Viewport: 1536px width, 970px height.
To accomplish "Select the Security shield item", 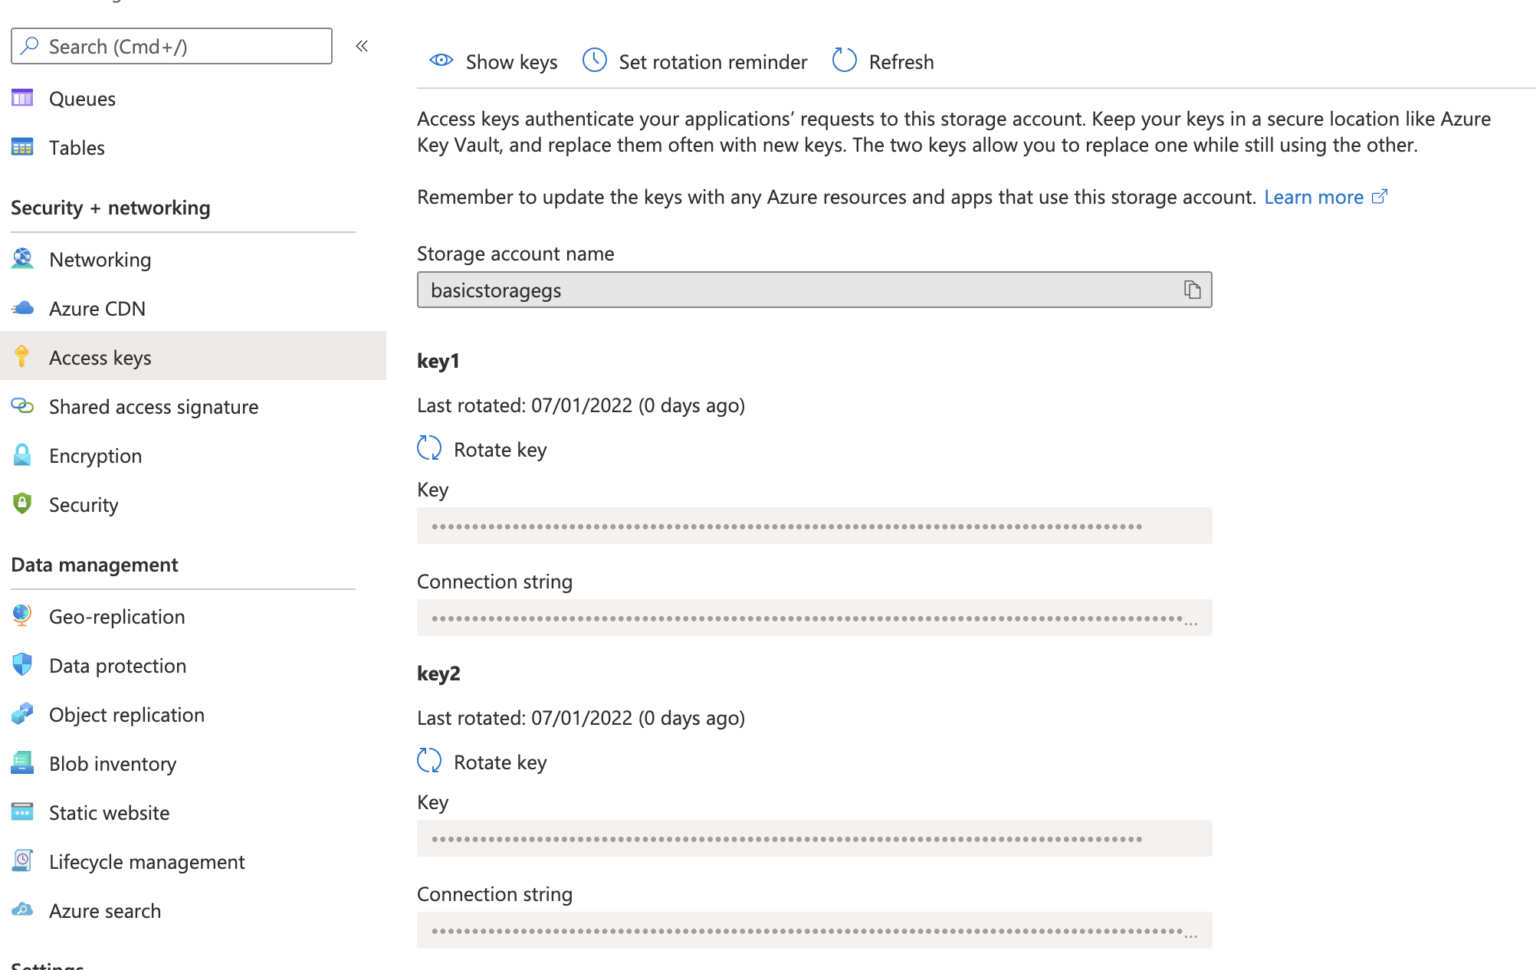I will click(83, 505).
